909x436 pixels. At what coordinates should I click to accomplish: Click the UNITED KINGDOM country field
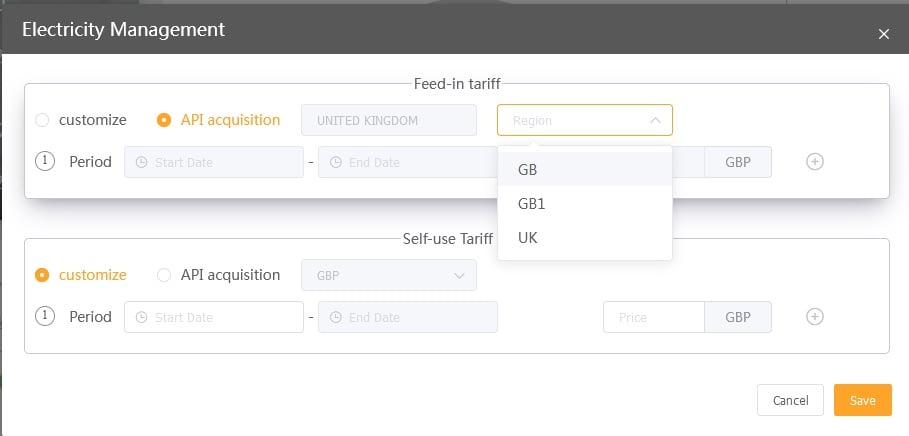[x=389, y=120]
